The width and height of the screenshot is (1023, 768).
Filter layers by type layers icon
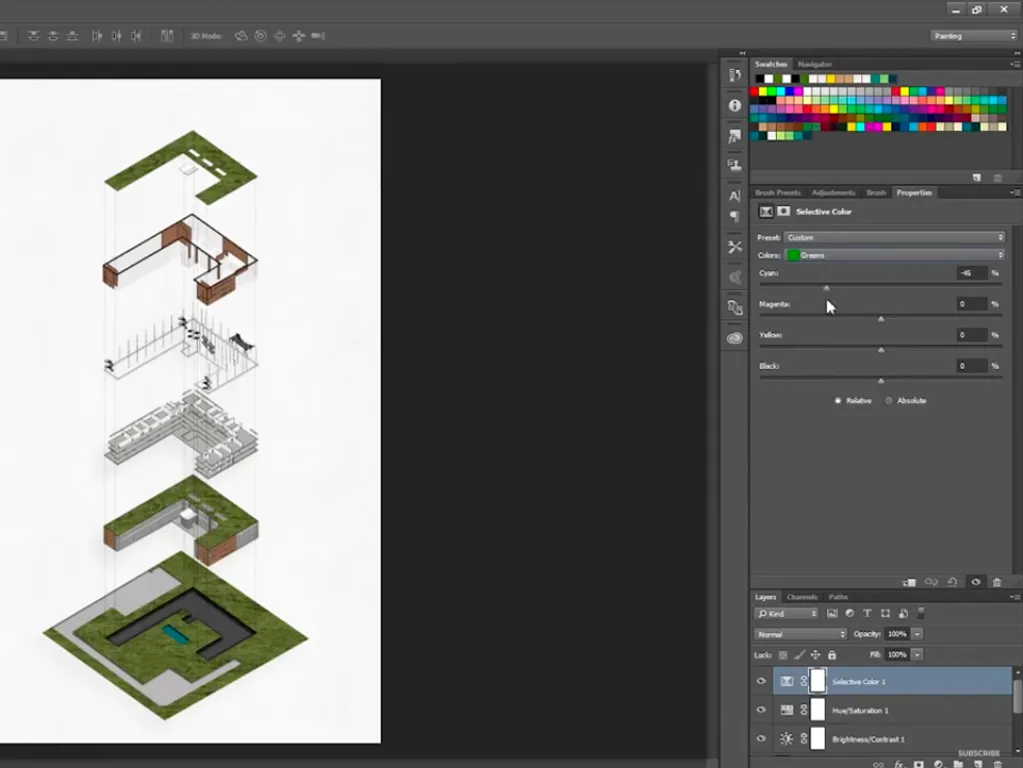[867, 613]
